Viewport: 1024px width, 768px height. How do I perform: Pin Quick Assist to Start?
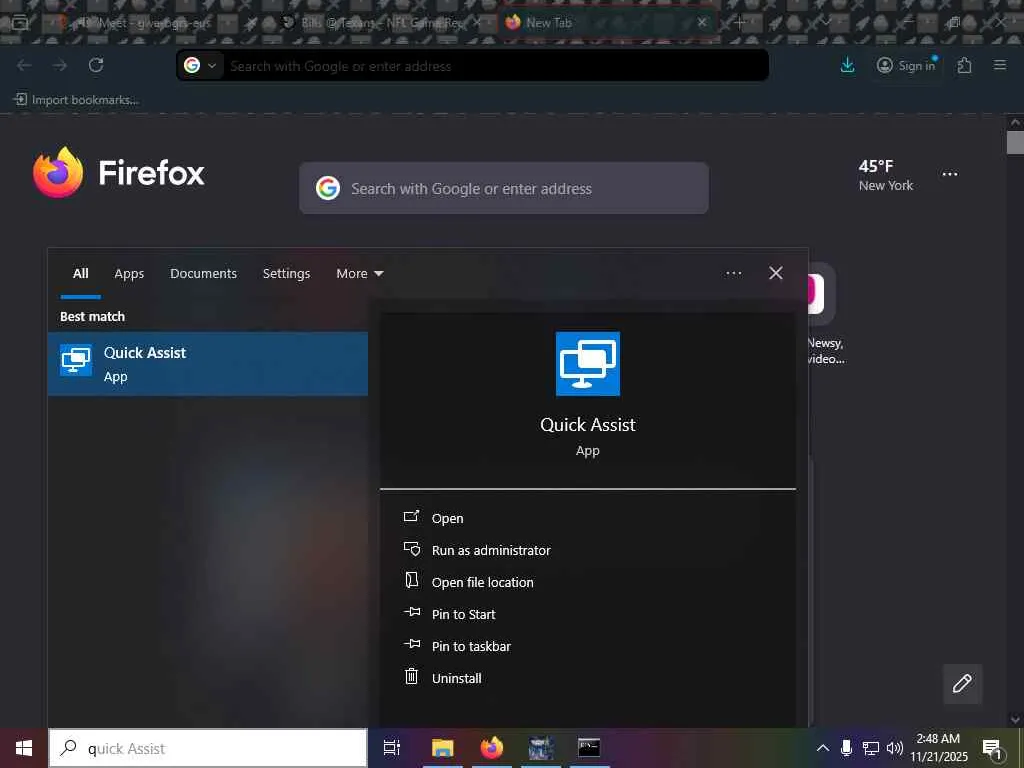[x=449, y=614]
